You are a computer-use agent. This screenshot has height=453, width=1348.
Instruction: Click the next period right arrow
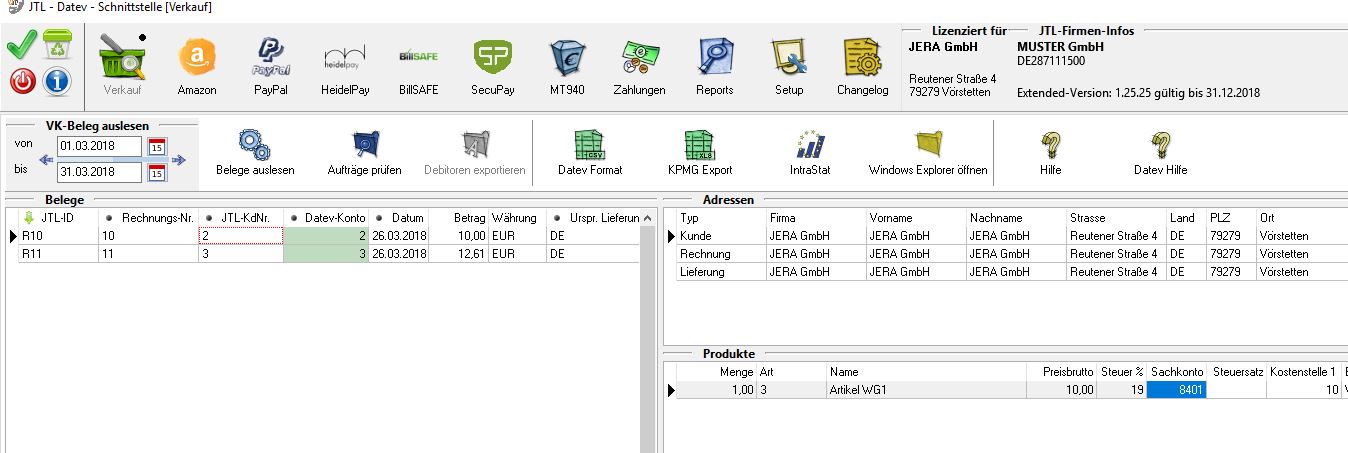coord(179,160)
